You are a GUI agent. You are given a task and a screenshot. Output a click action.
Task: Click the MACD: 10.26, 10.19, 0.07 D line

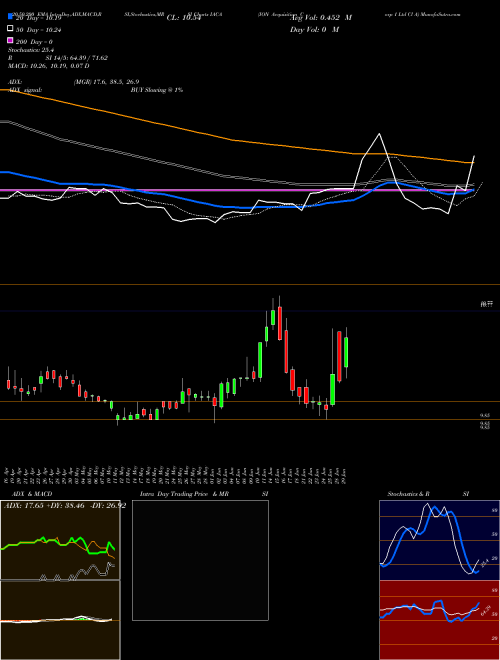(48, 66)
